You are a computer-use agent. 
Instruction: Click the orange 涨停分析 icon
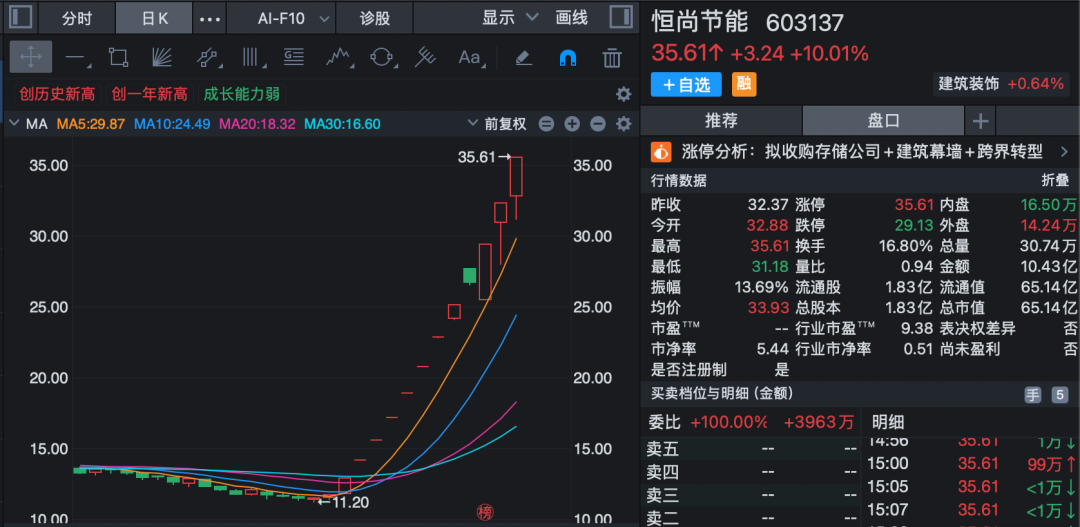[662, 152]
